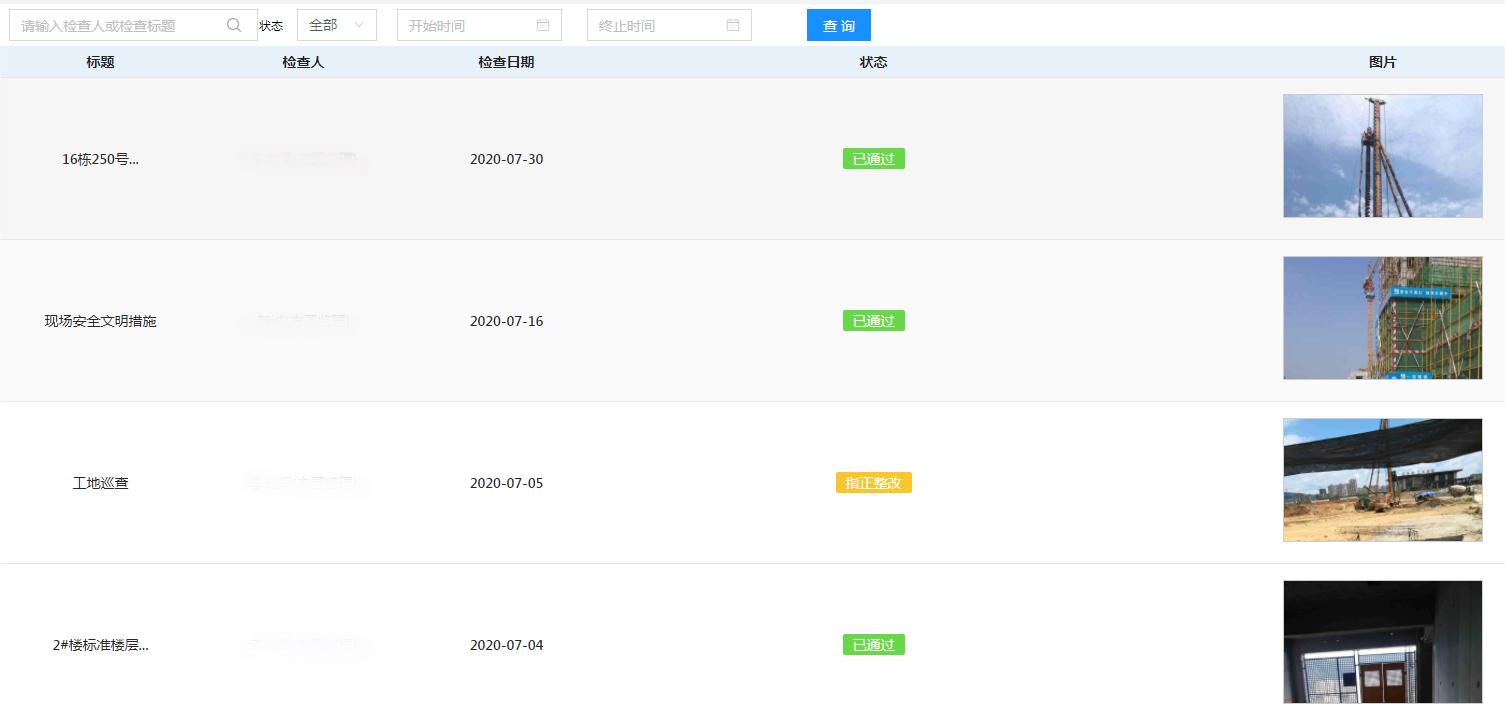Open the site photo for 工地巡查 row

point(1382,480)
